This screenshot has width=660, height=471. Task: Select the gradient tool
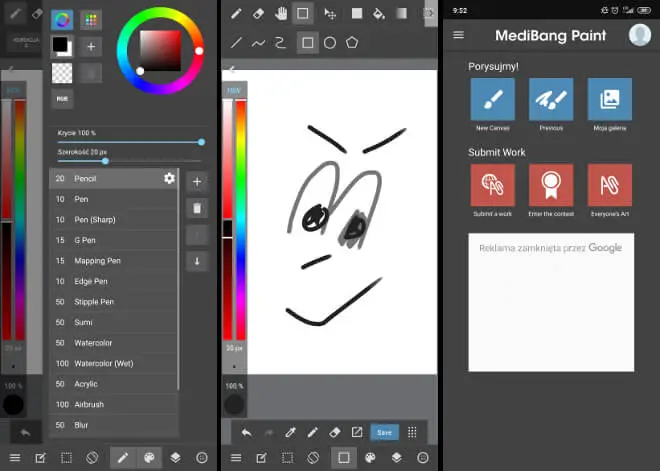click(402, 14)
